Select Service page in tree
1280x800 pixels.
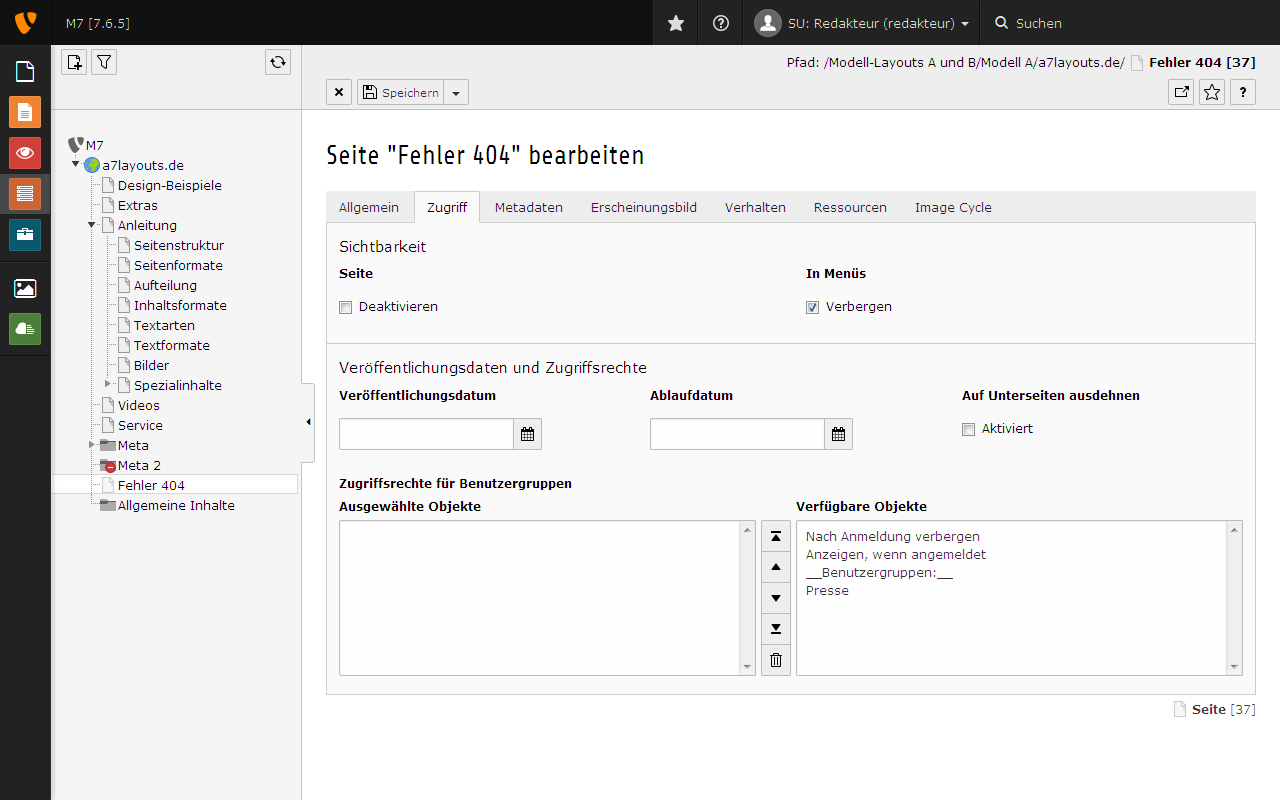[140, 425]
